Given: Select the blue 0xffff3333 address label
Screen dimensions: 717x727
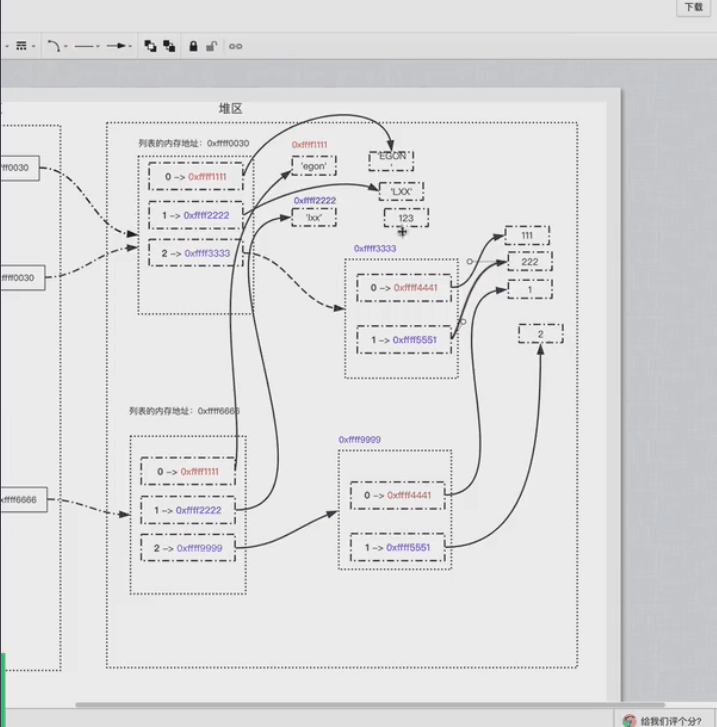Looking at the screenshot, I should point(375,249).
